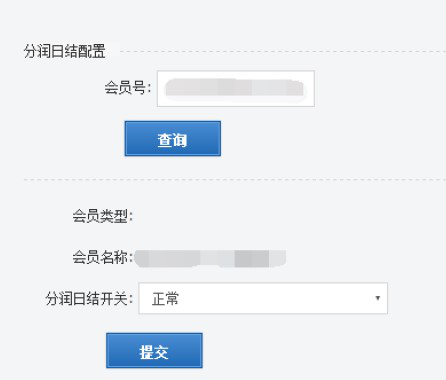Expand the 正常 status combo box

click(x=263, y=298)
